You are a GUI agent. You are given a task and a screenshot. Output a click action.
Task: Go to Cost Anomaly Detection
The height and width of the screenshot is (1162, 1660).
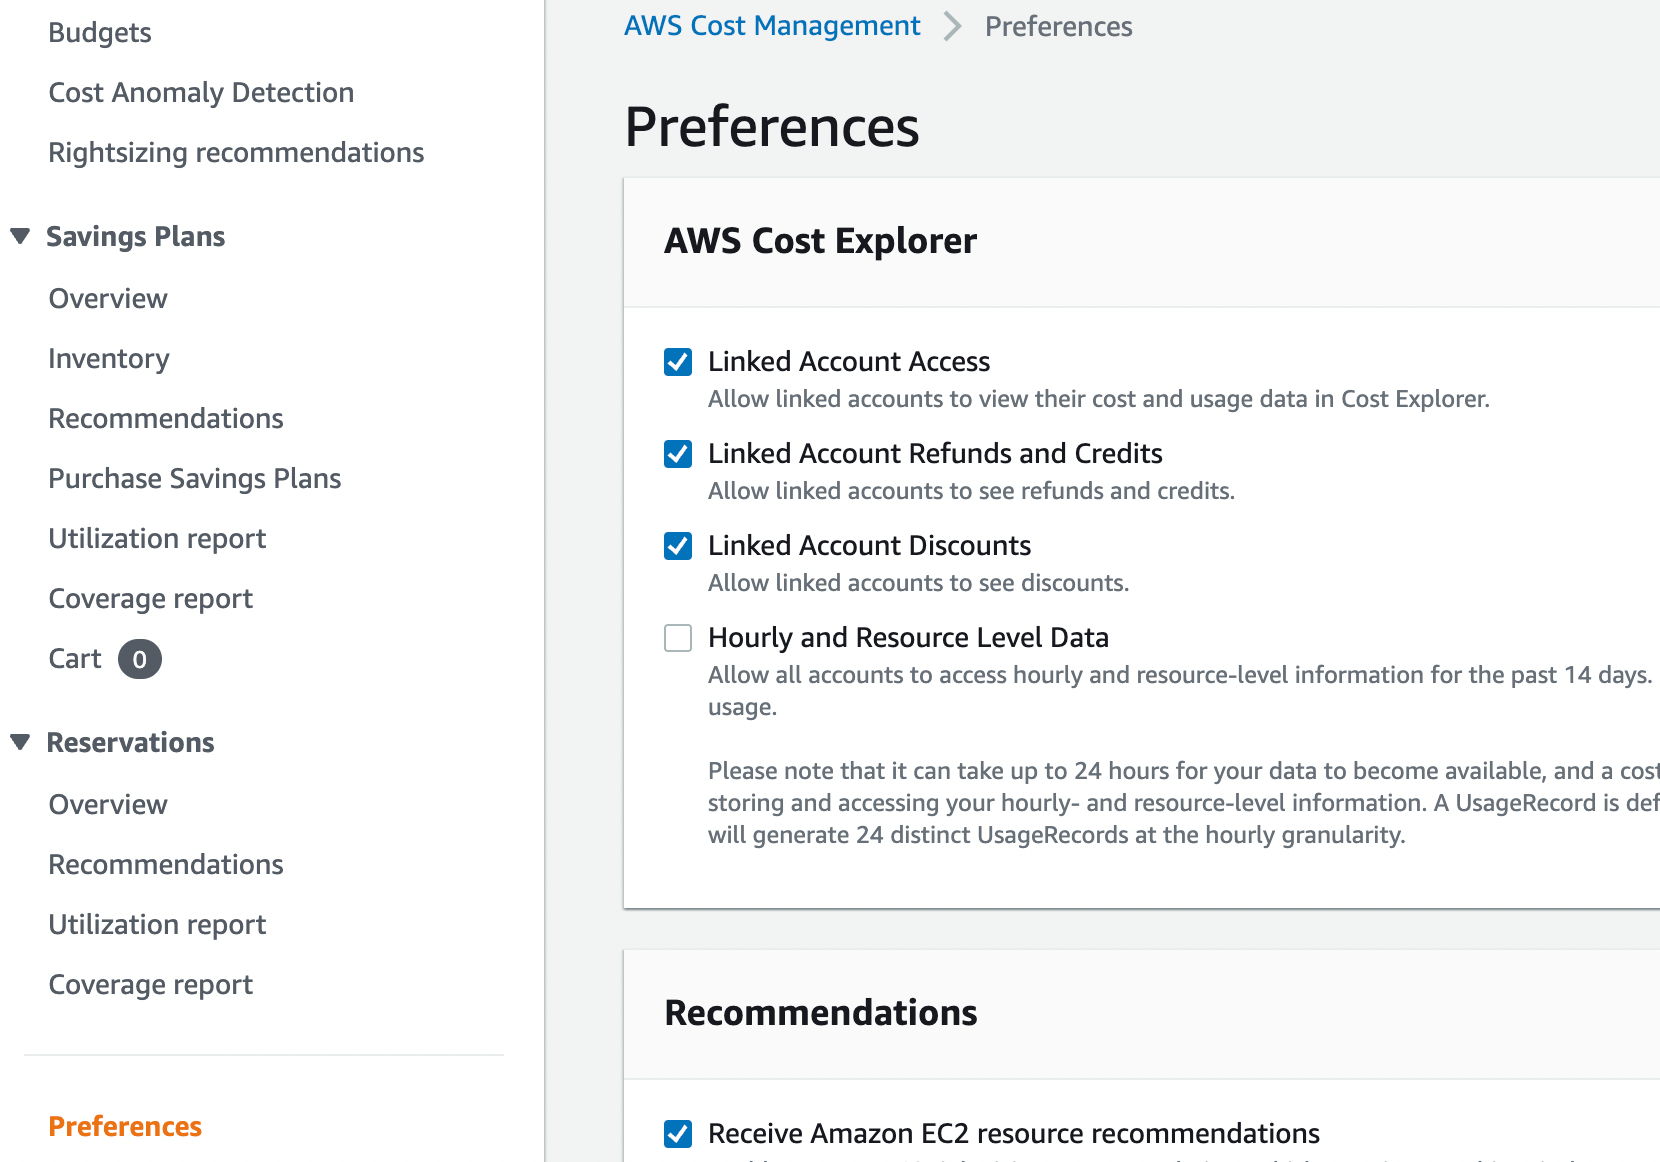click(201, 93)
